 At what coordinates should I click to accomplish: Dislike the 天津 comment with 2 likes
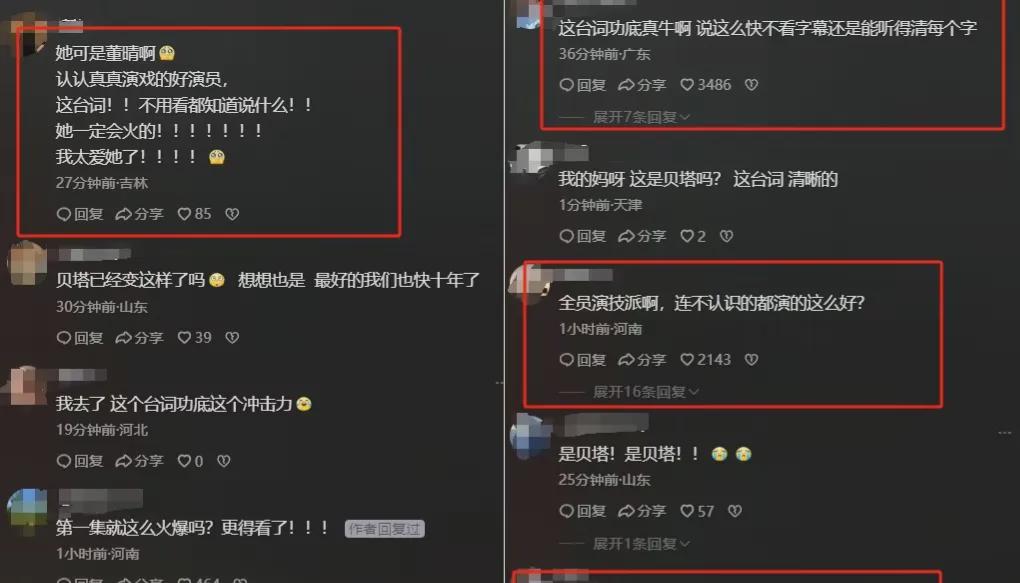pos(727,236)
